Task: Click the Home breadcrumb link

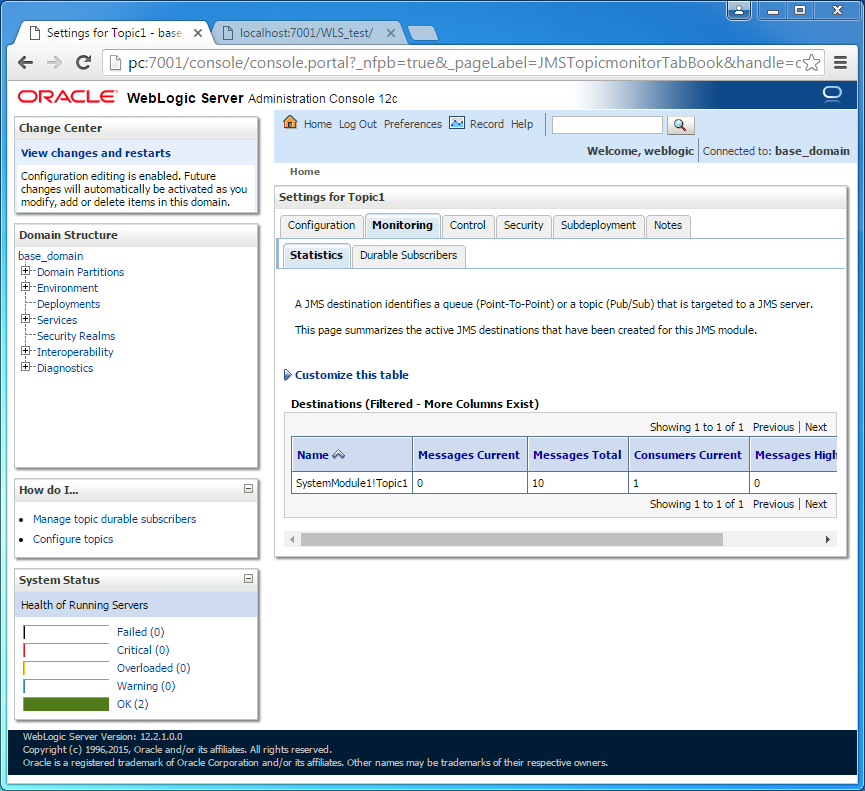Action: pyautogui.click(x=305, y=172)
